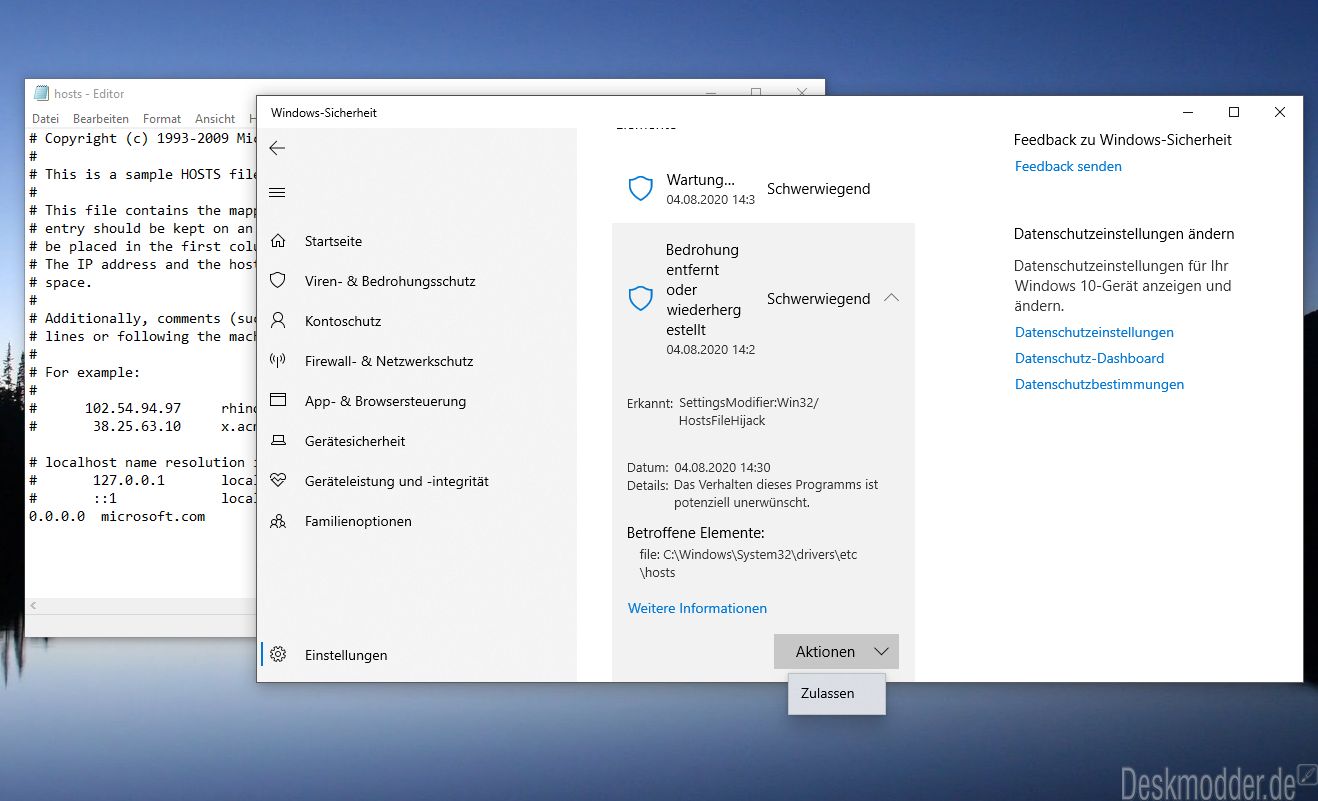The width and height of the screenshot is (1318, 801).
Task: Select the Familienoptionen people icon
Action: (x=278, y=521)
